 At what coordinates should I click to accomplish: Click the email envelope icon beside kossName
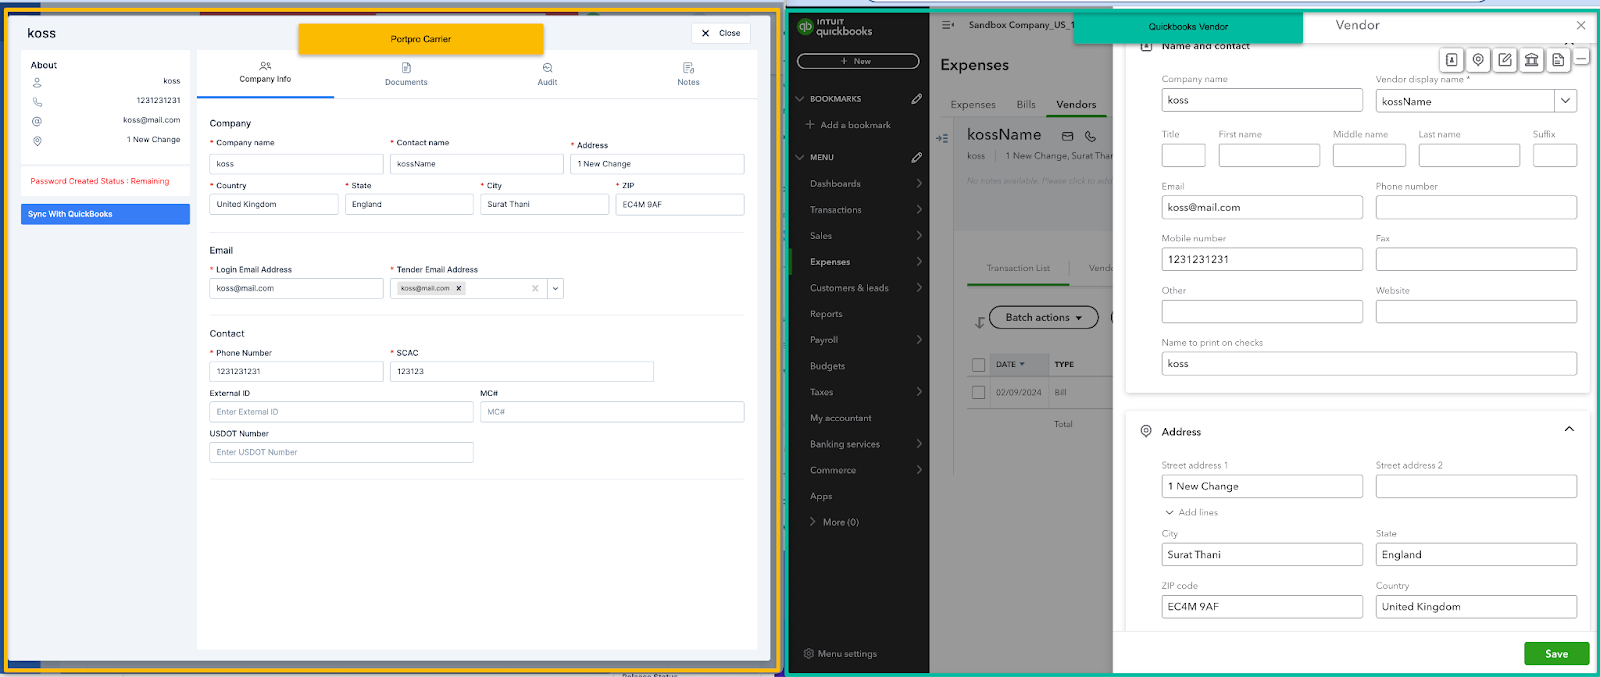point(1067,136)
